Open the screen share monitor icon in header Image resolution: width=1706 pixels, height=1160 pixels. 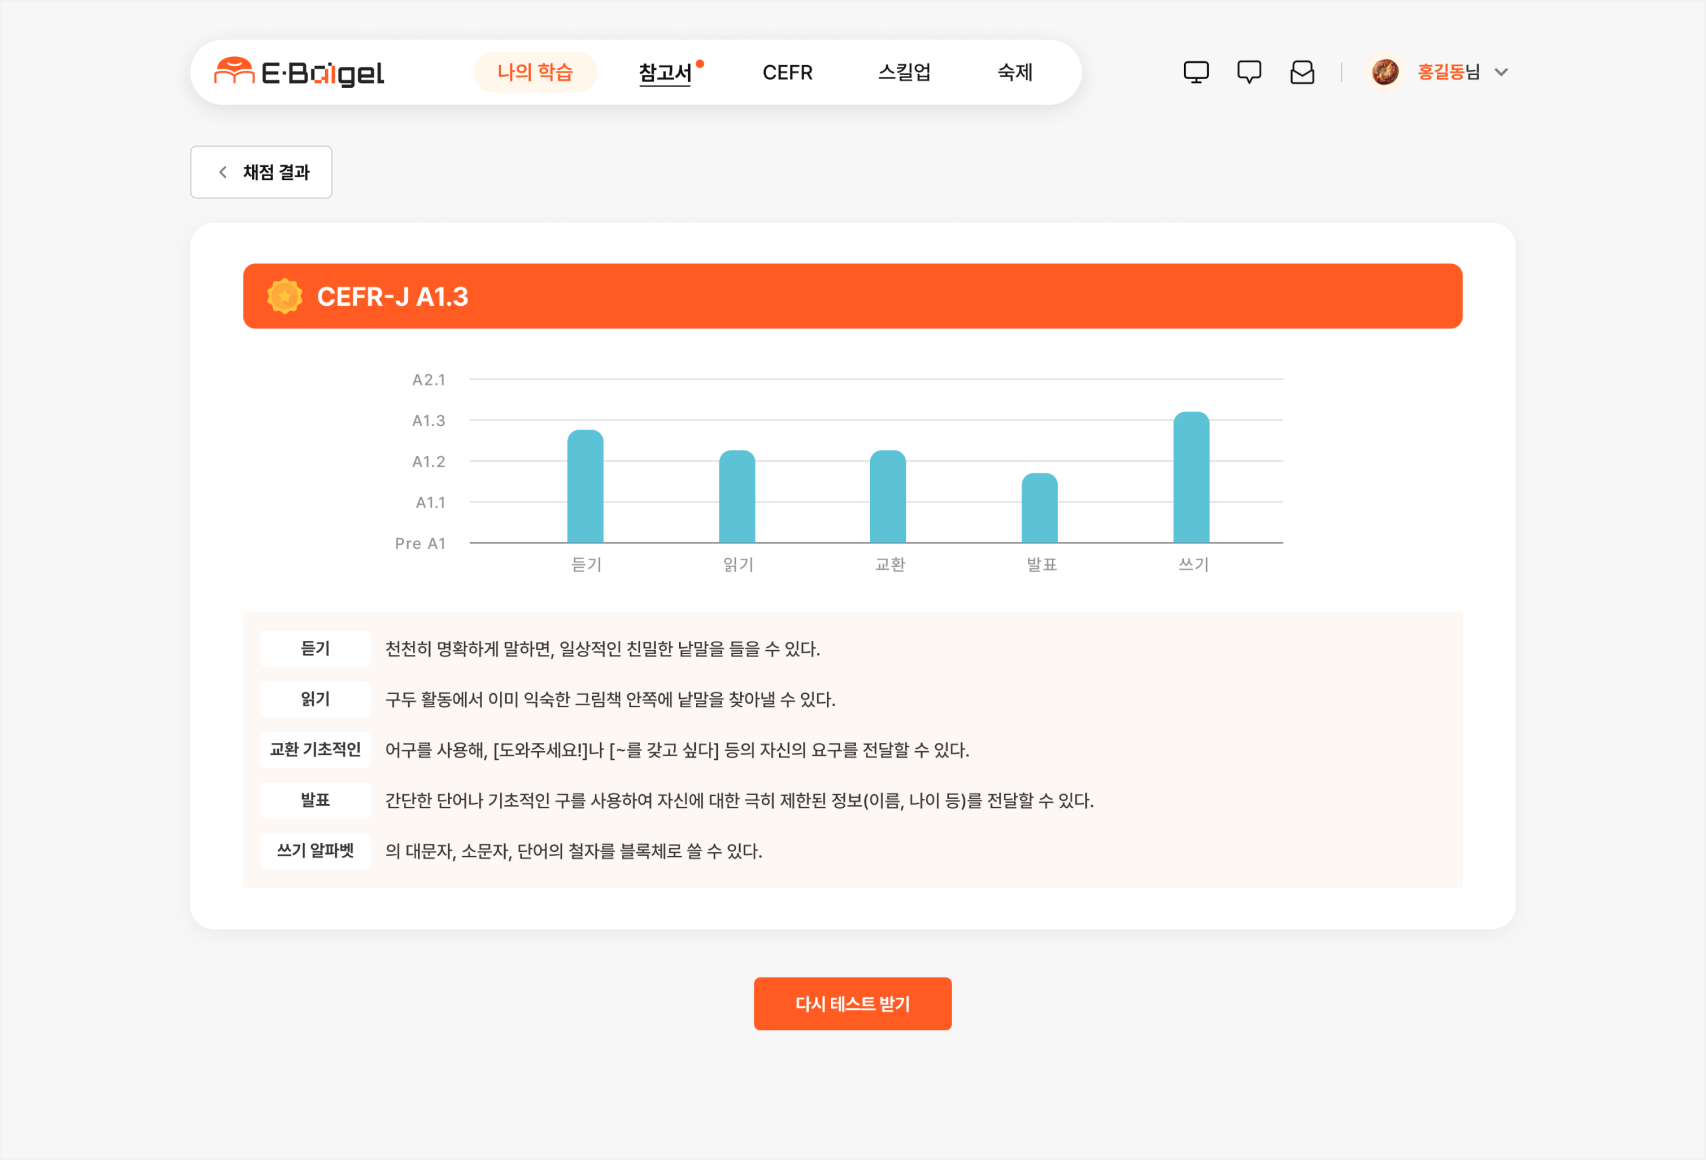(1195, 71)
